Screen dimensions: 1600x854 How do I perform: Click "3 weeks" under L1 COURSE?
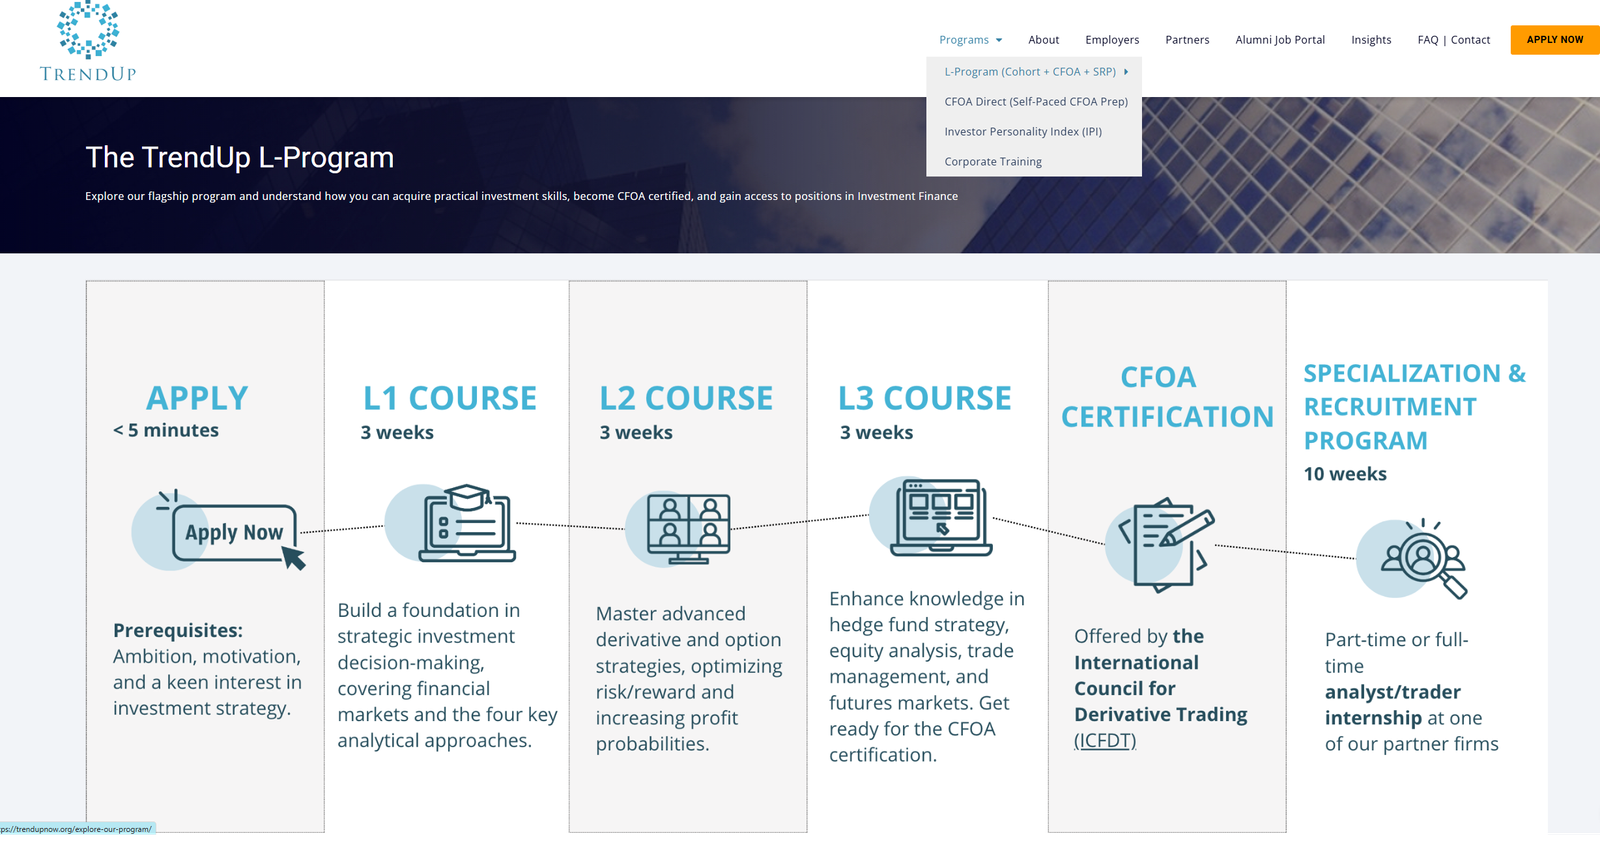coord(397,432)
